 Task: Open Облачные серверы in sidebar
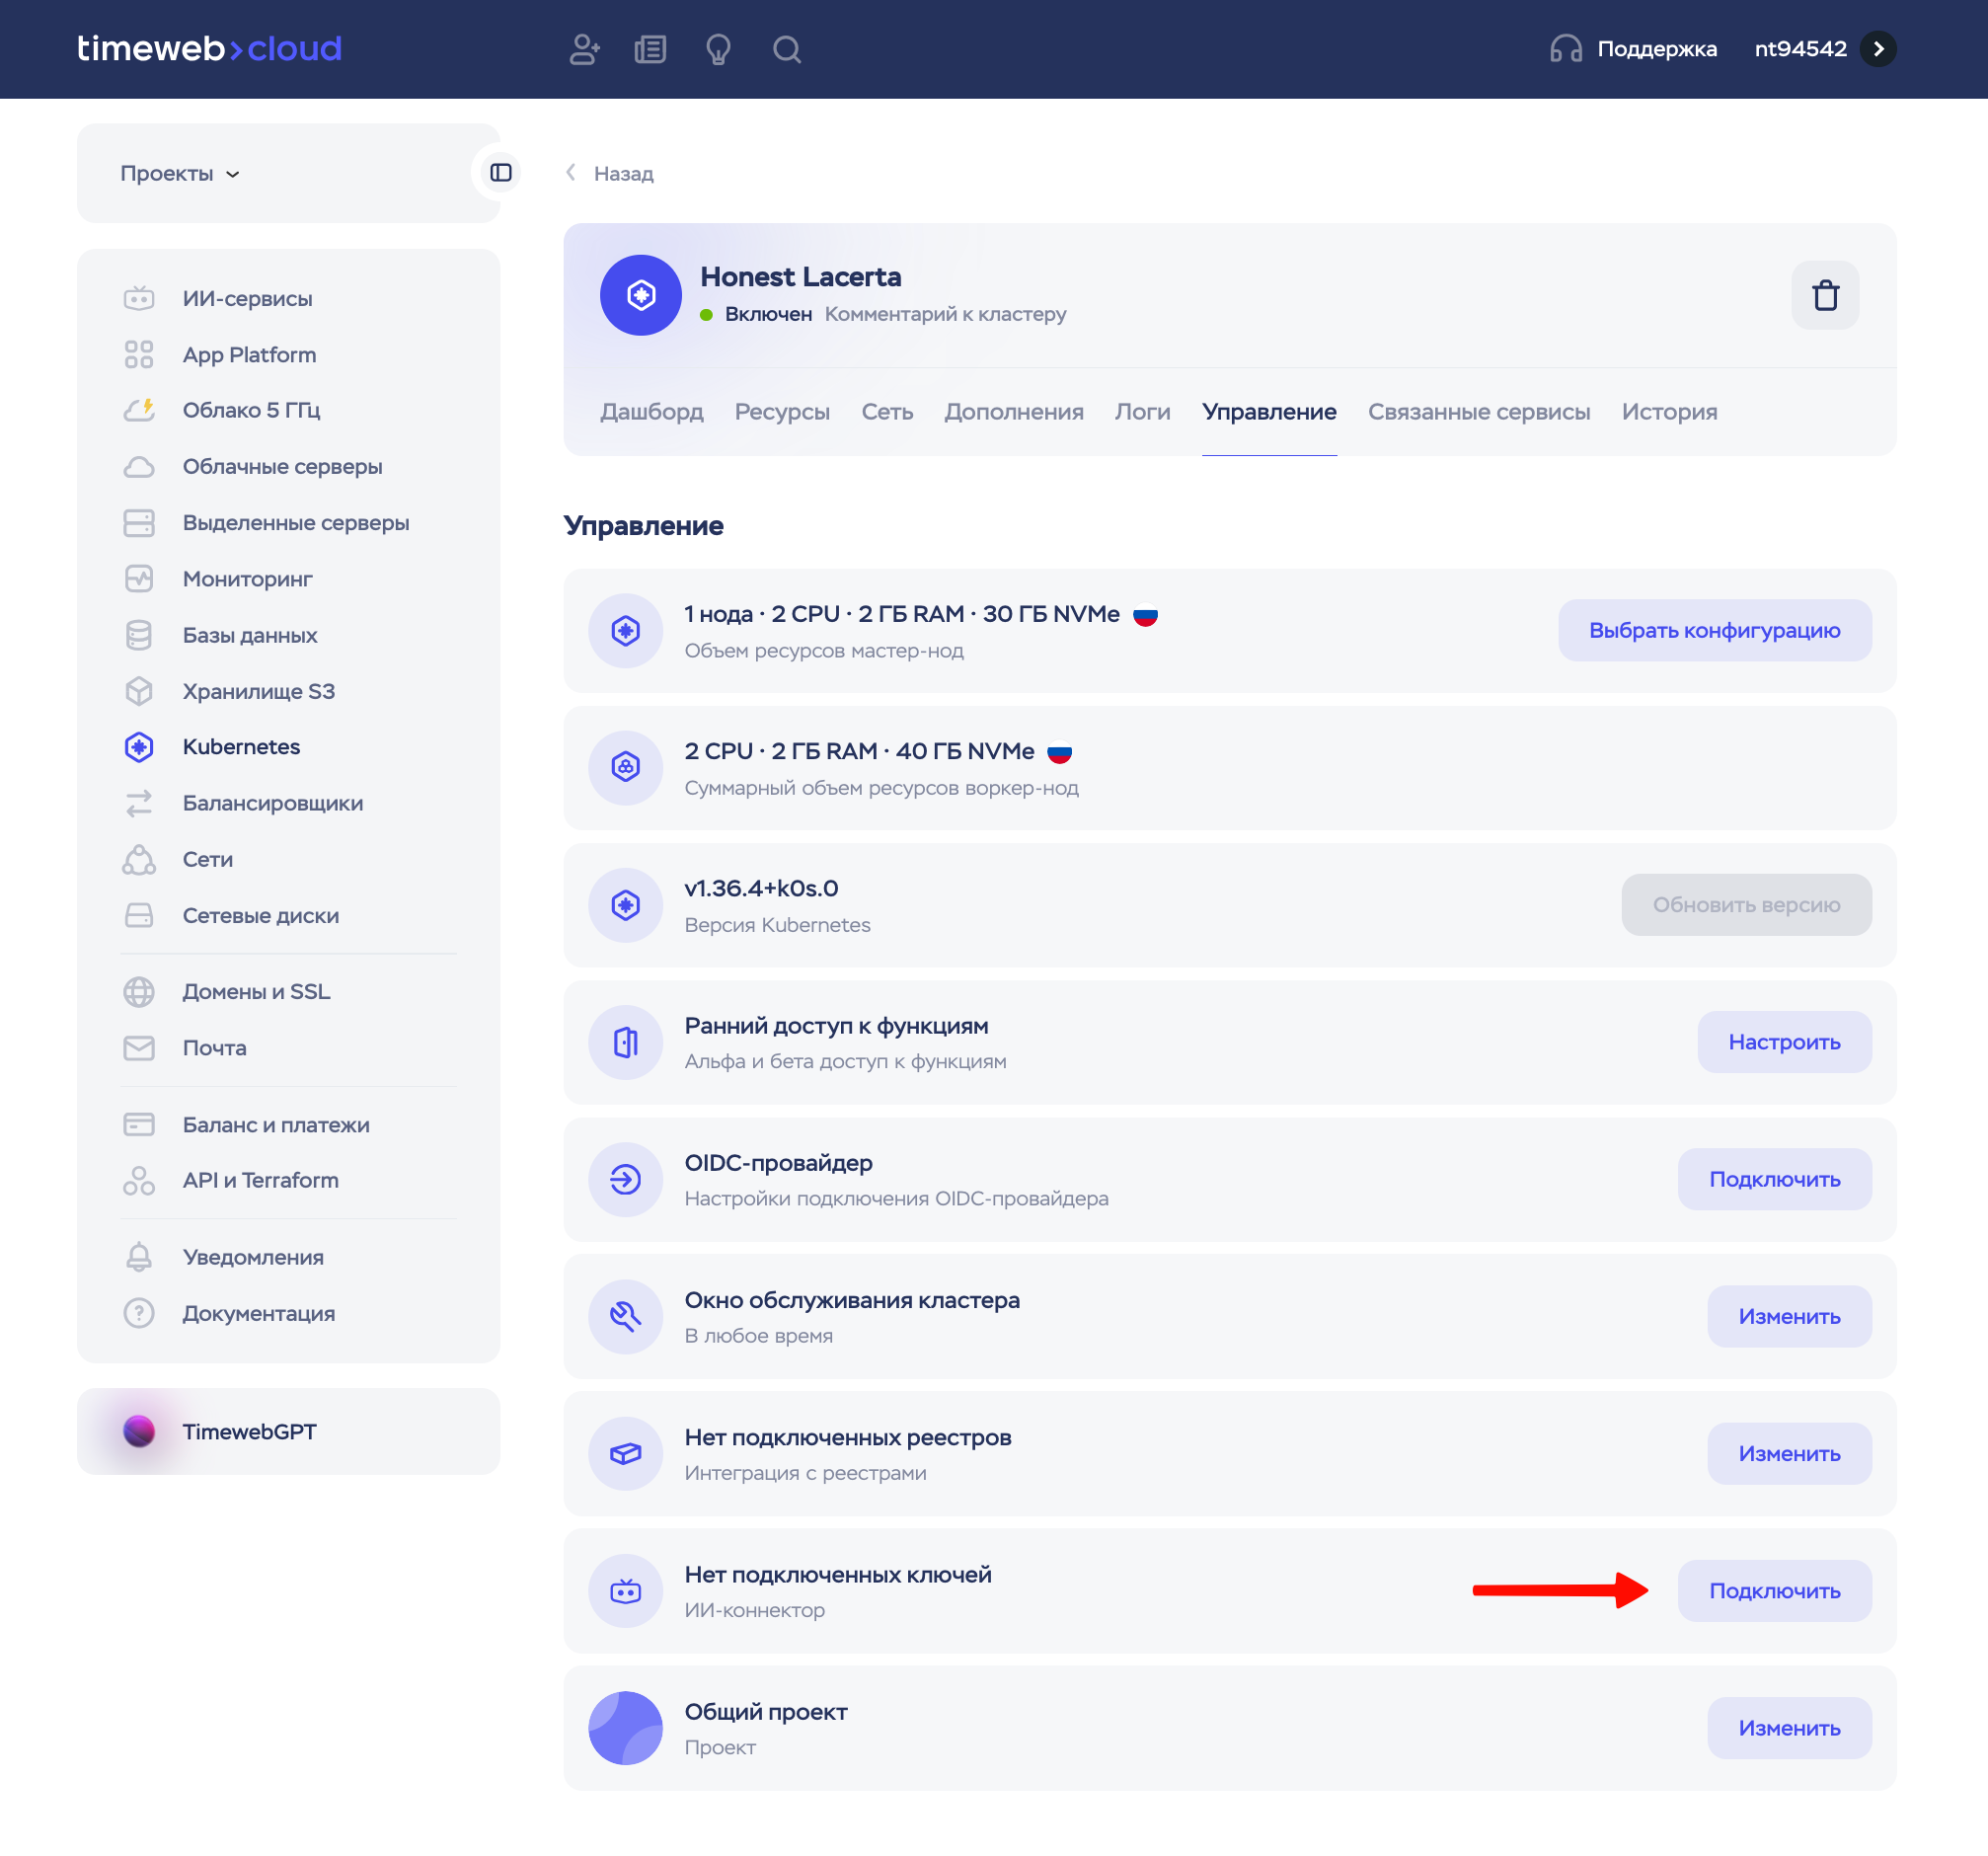282,466
